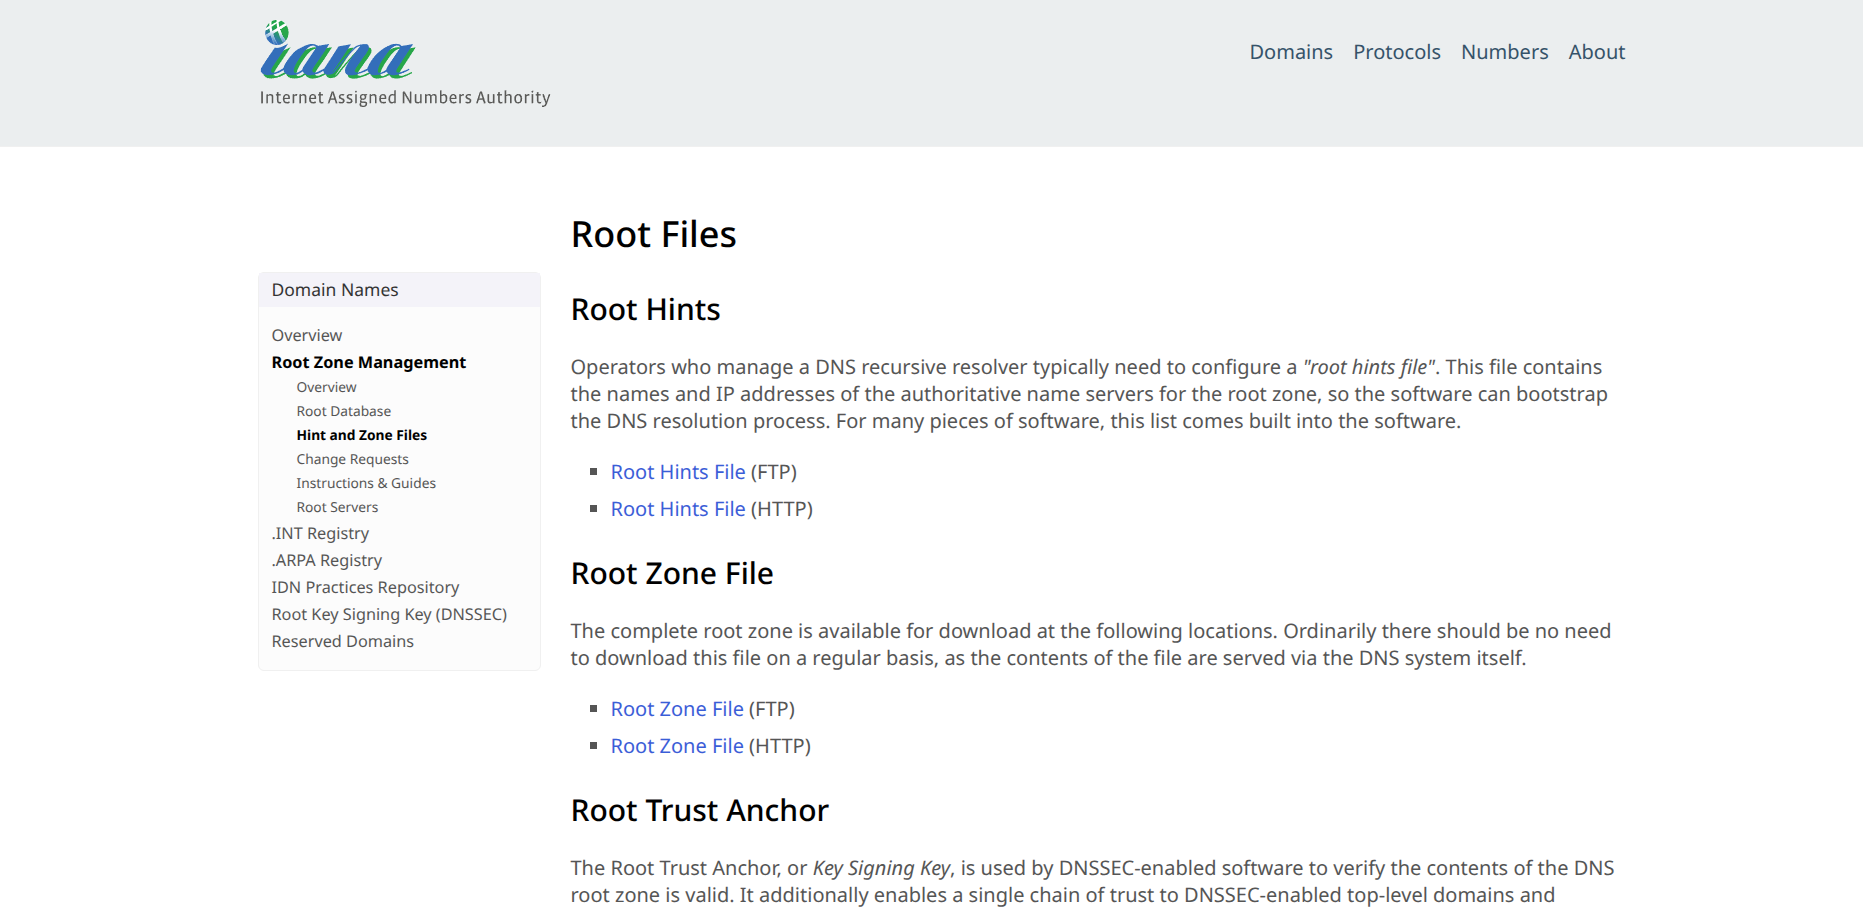Open the Protocols menu
The height and width of the screenshot is (912, 1863).
(x=1396, y=52)
